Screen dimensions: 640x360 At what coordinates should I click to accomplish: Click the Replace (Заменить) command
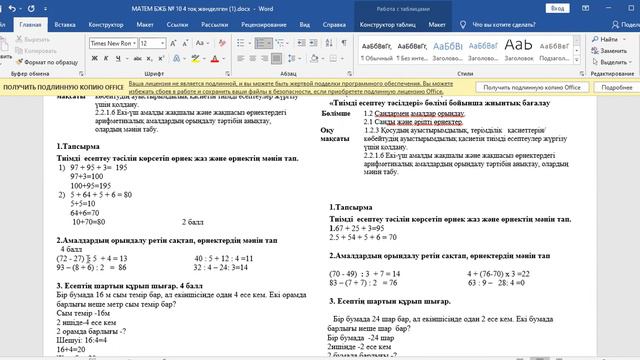[609, 51]
